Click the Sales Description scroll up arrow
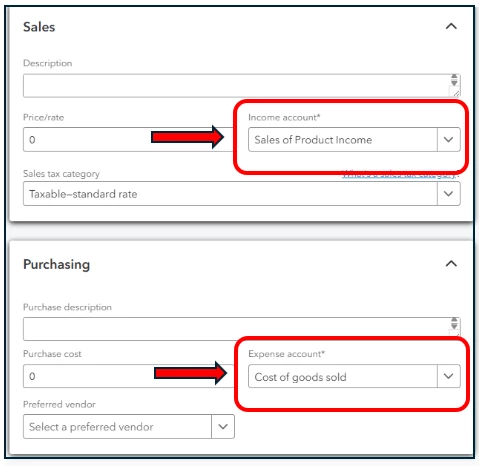479x466 pixels. [454, 77]
